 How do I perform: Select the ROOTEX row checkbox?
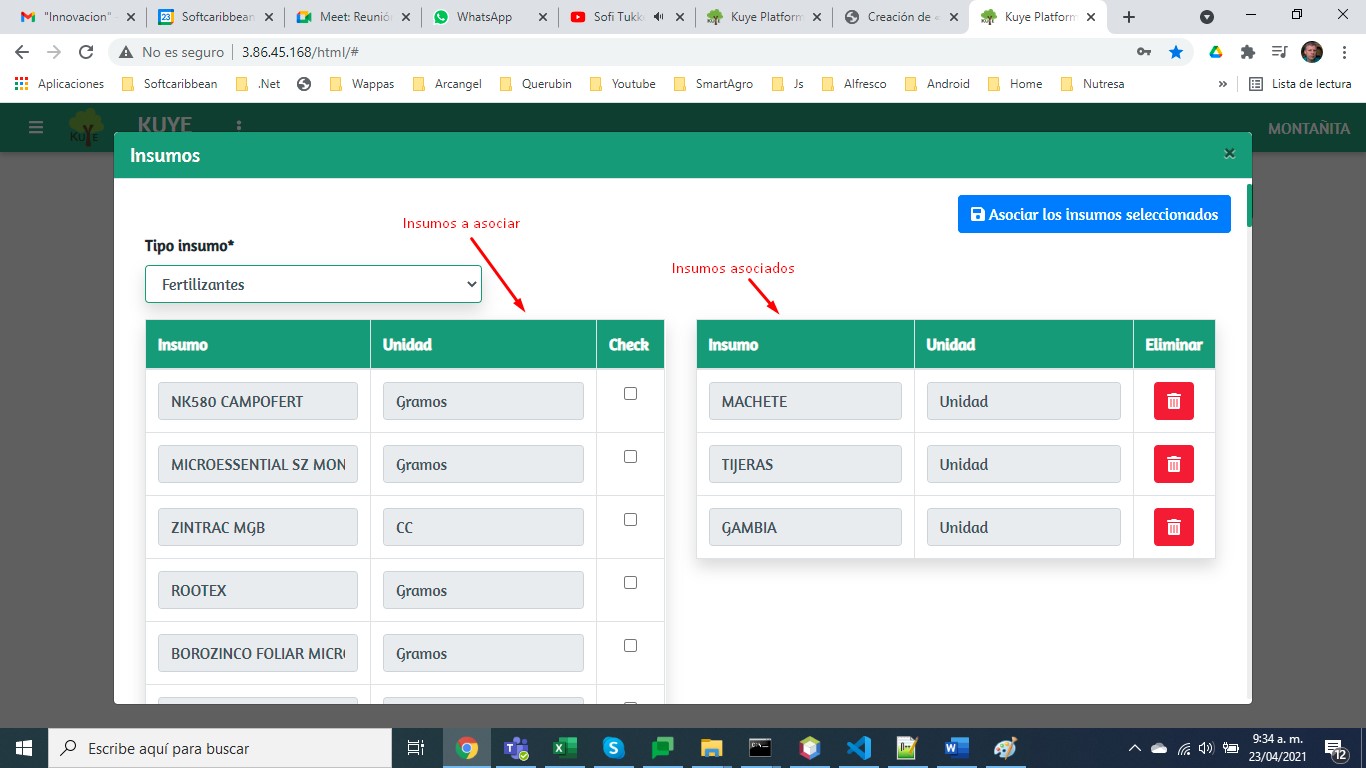[x=630, y=583]
